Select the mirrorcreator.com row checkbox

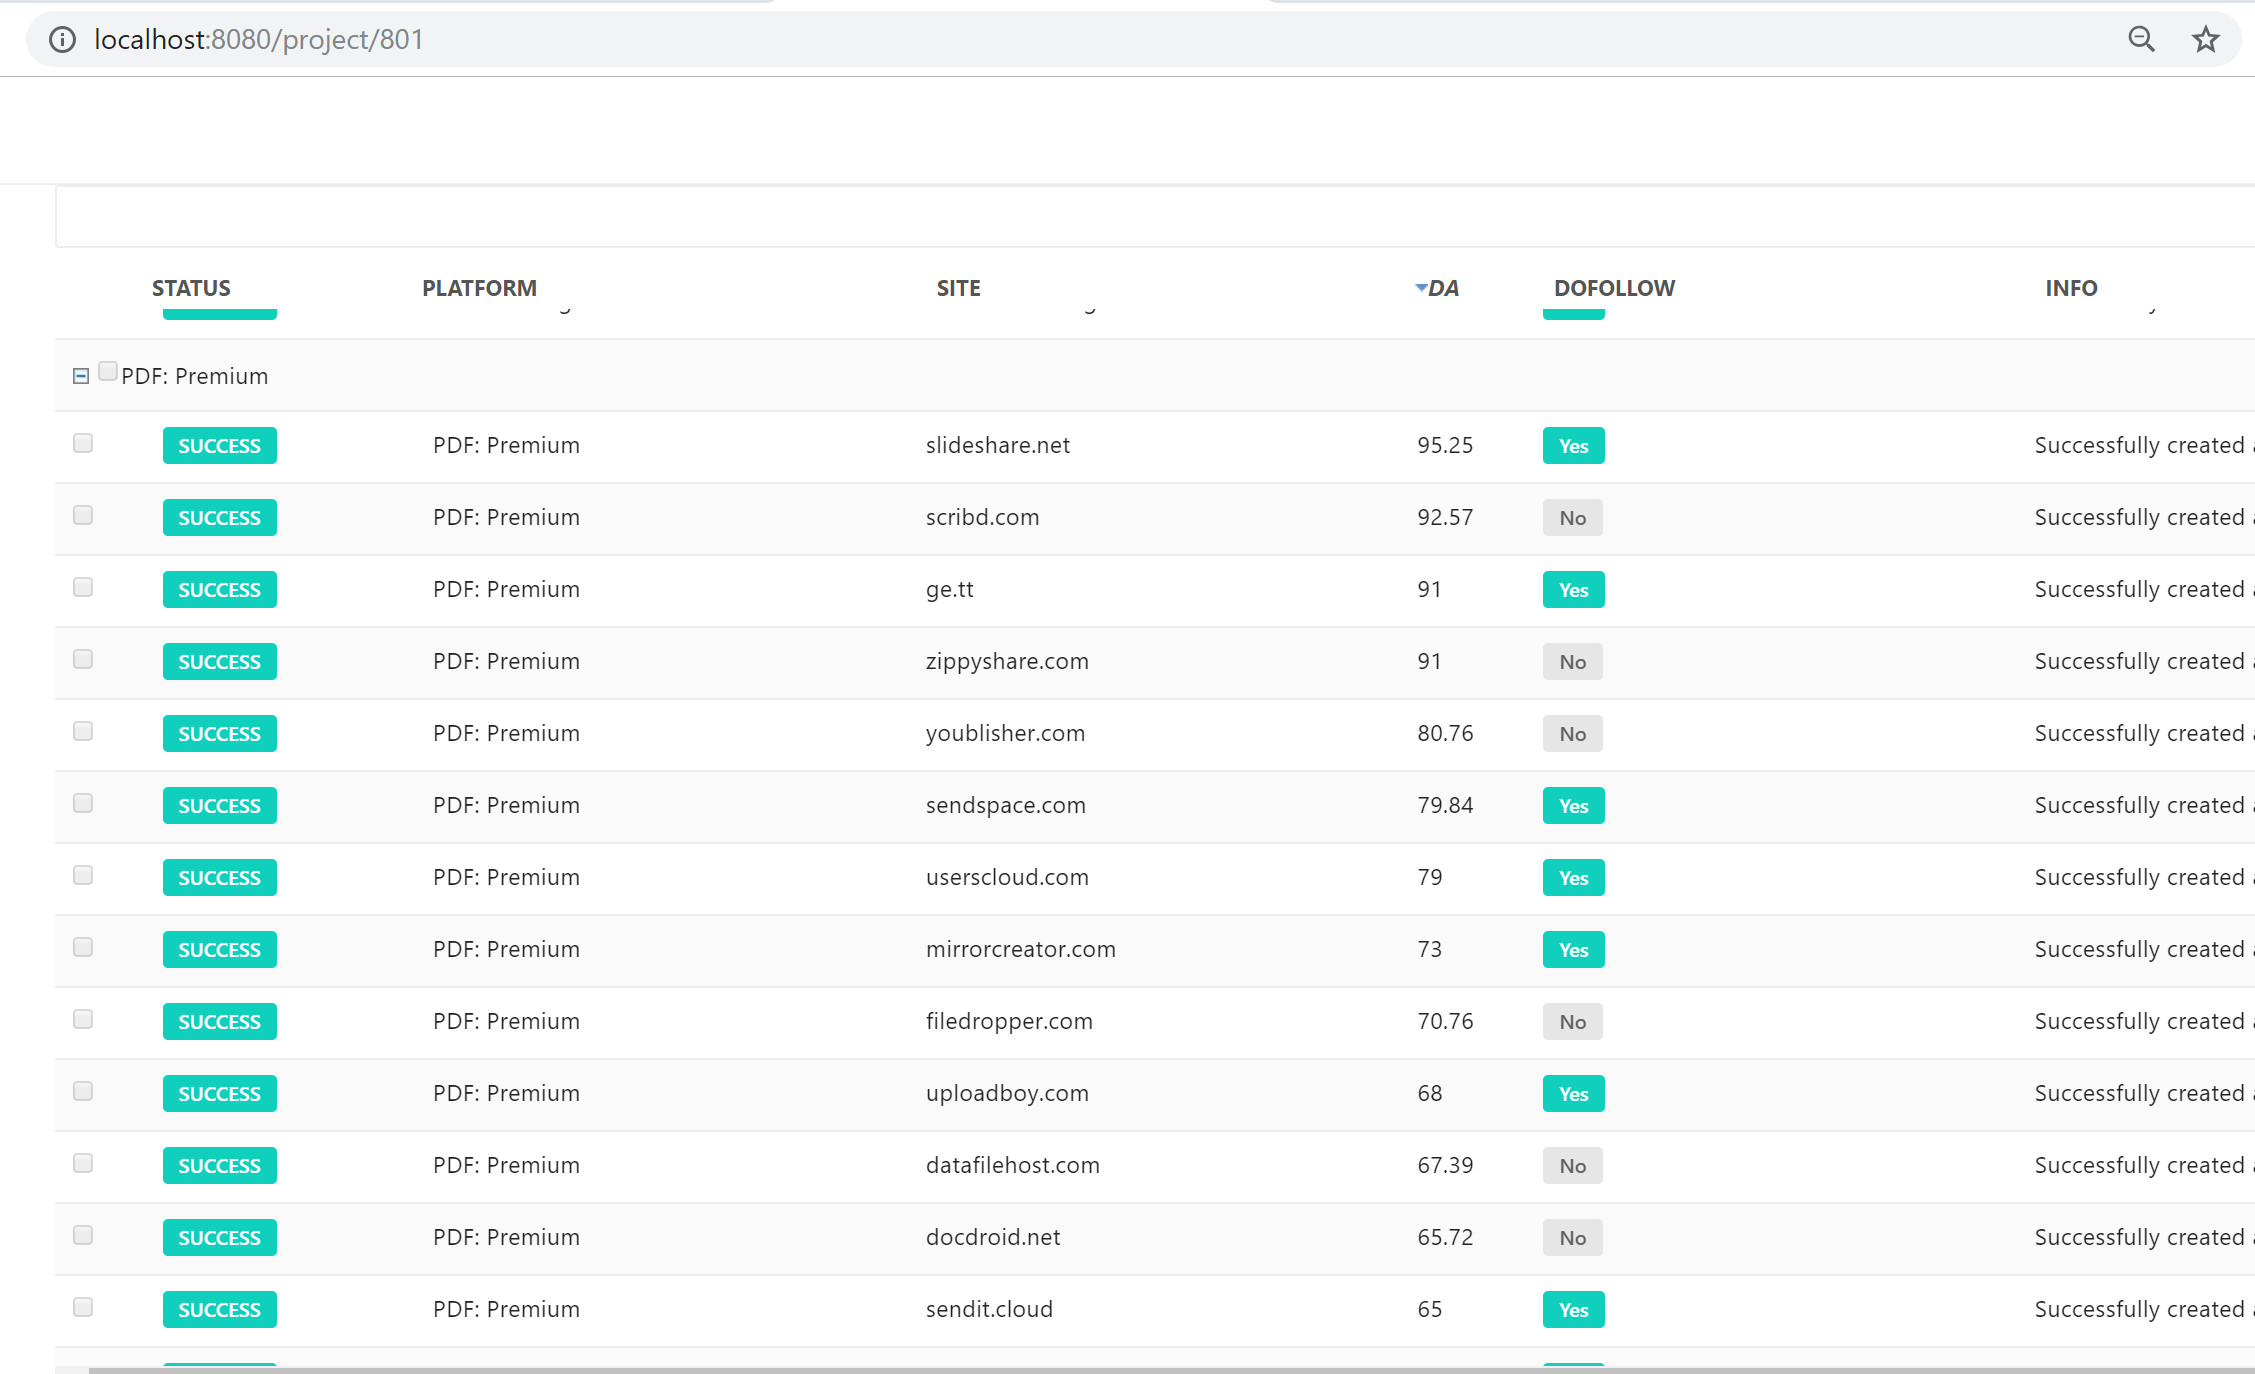(83, 947)
